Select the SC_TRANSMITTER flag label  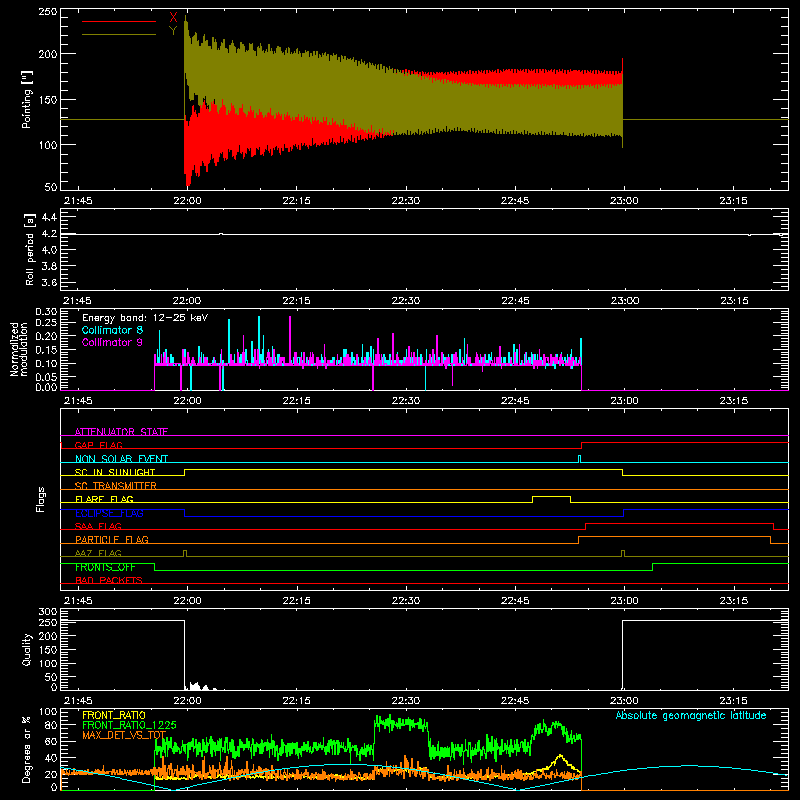point(116,486)
